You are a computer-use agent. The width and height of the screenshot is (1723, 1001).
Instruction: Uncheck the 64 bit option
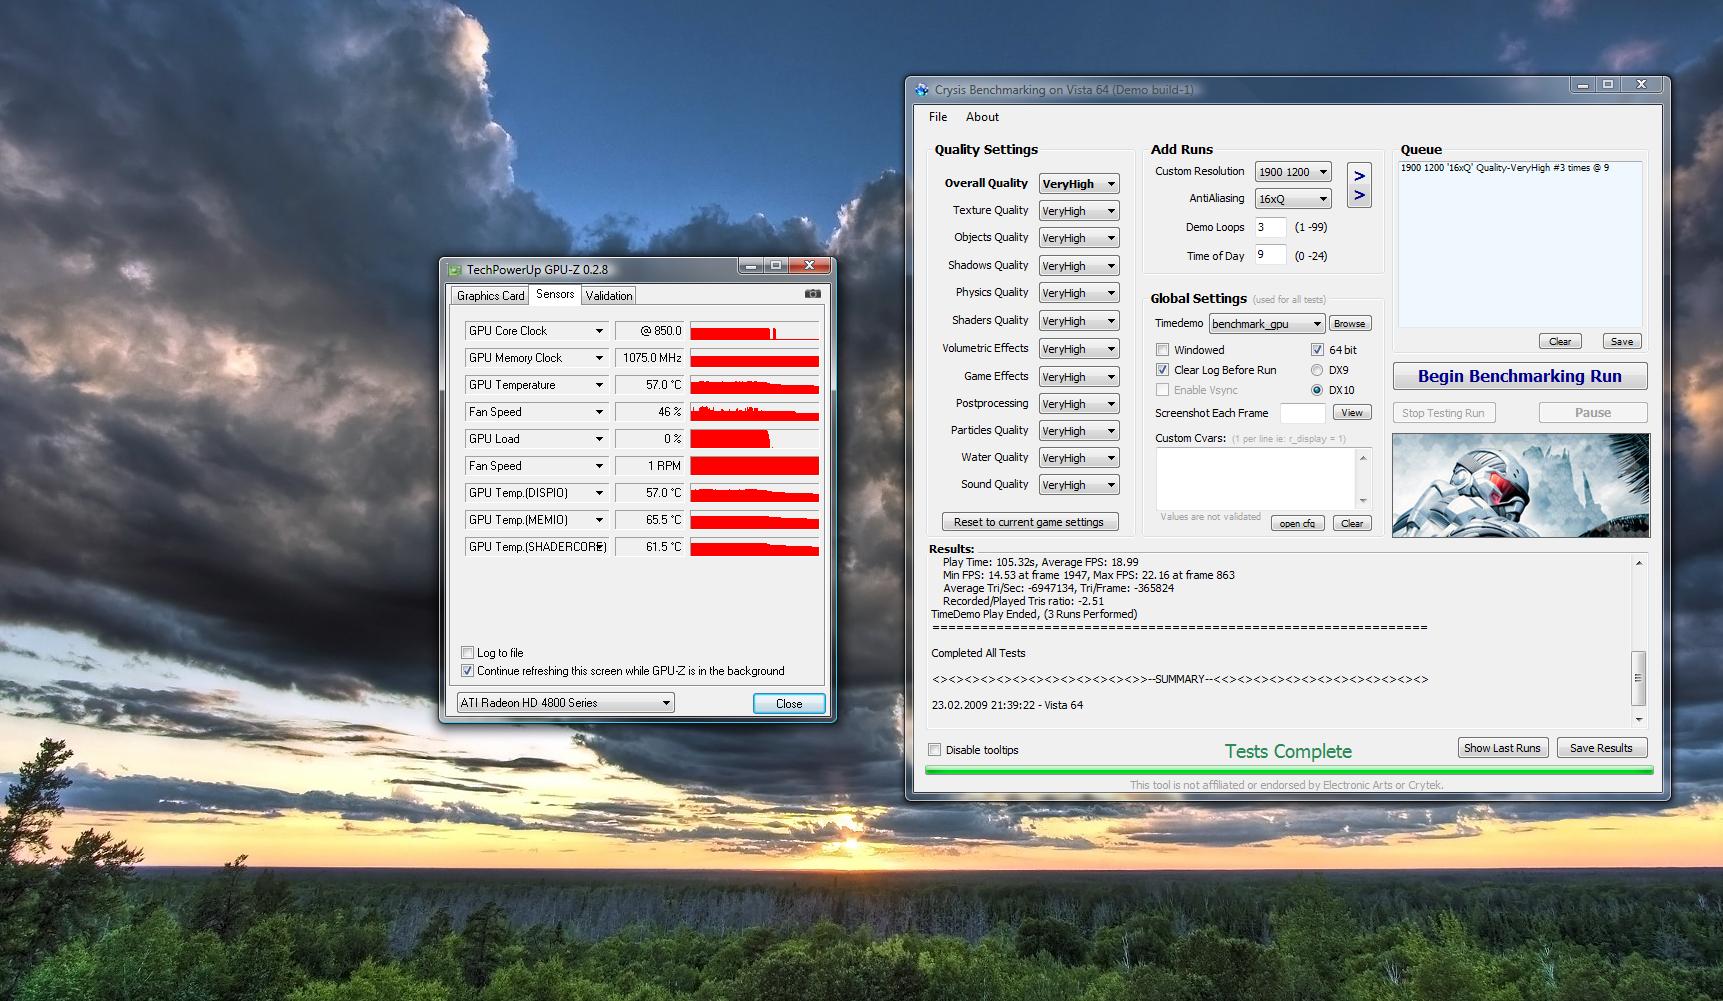1317,350
